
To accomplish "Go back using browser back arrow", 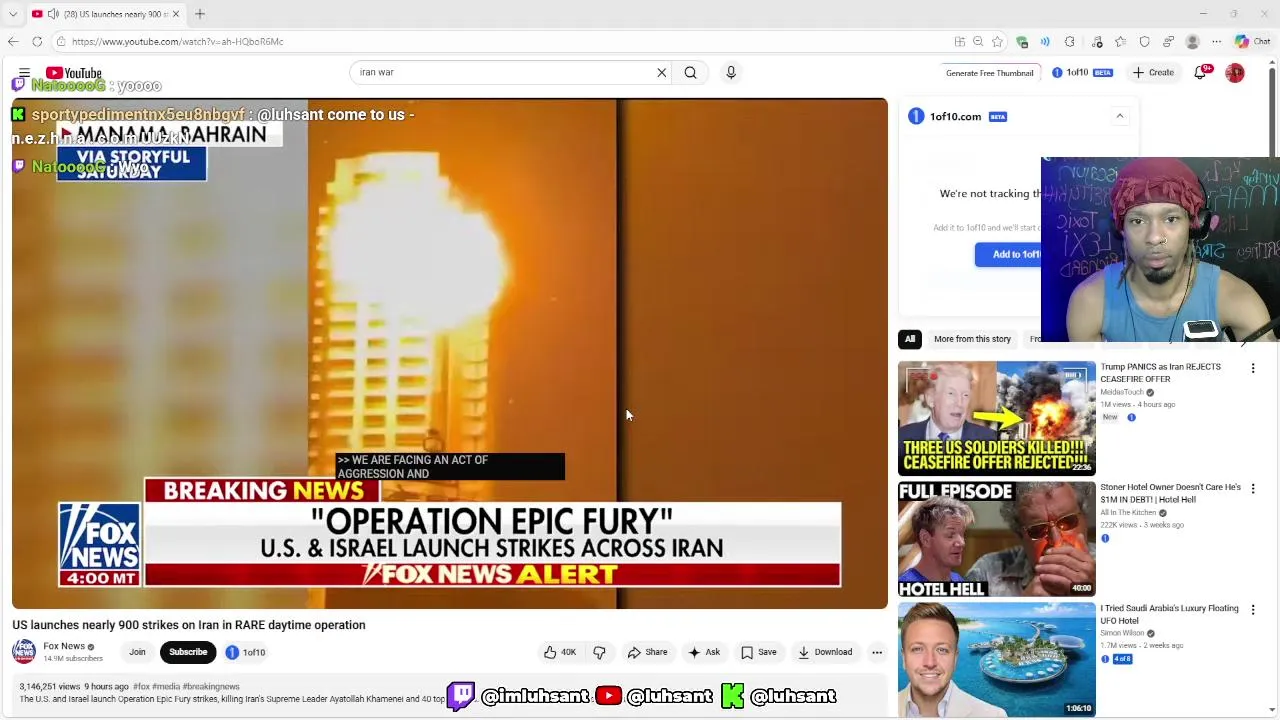I will (13, 41).
